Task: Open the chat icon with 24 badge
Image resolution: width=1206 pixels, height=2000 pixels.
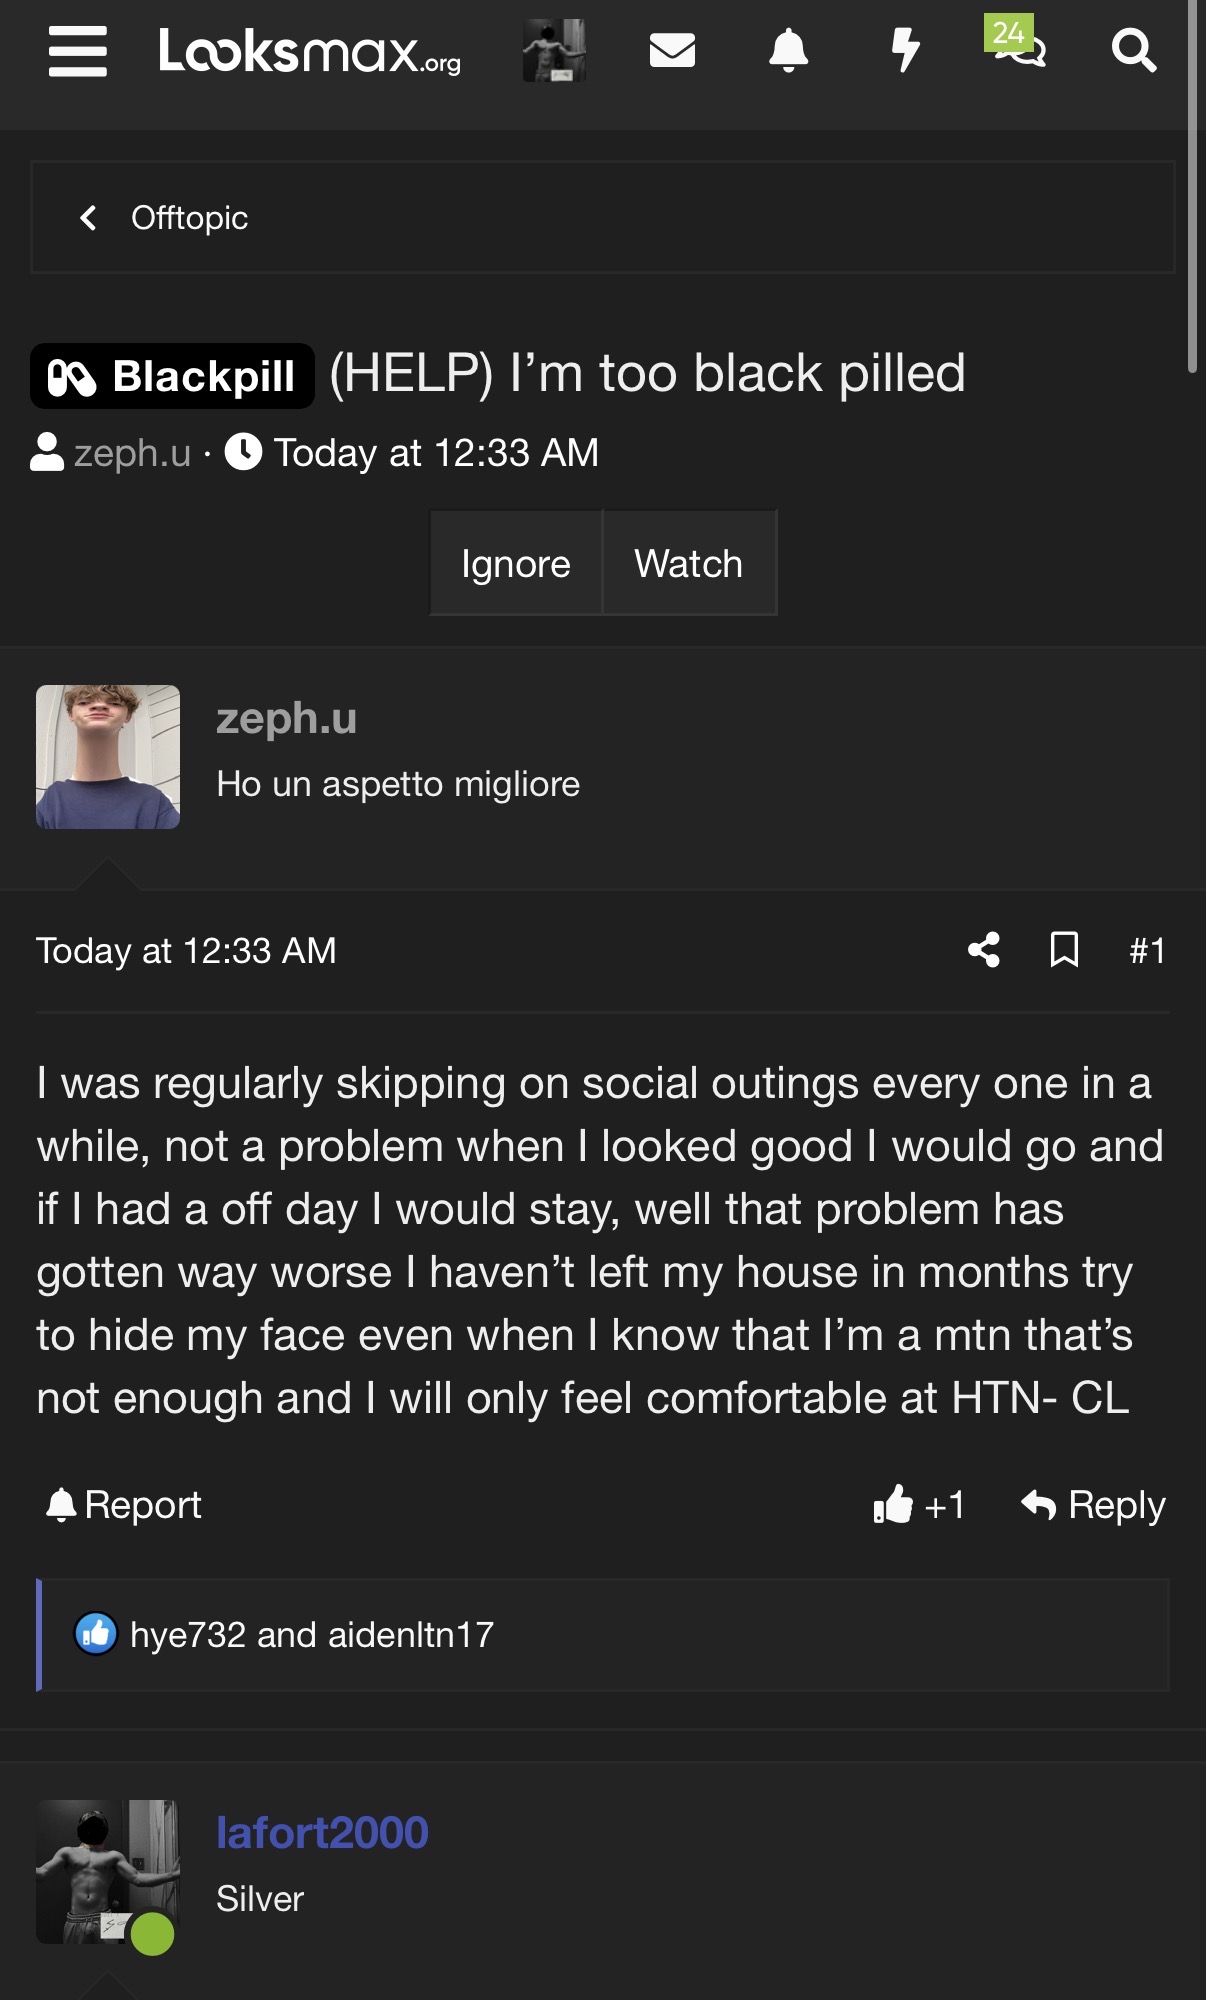Action: [1018, 45]
